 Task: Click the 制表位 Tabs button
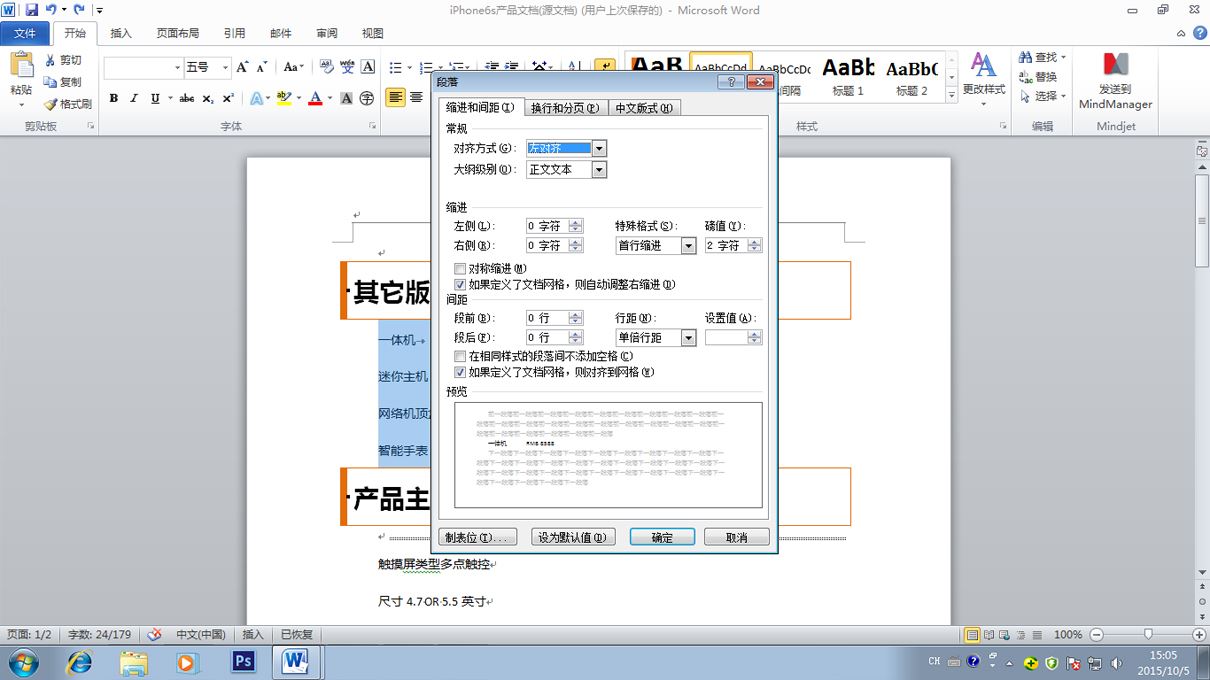point(478,537)
